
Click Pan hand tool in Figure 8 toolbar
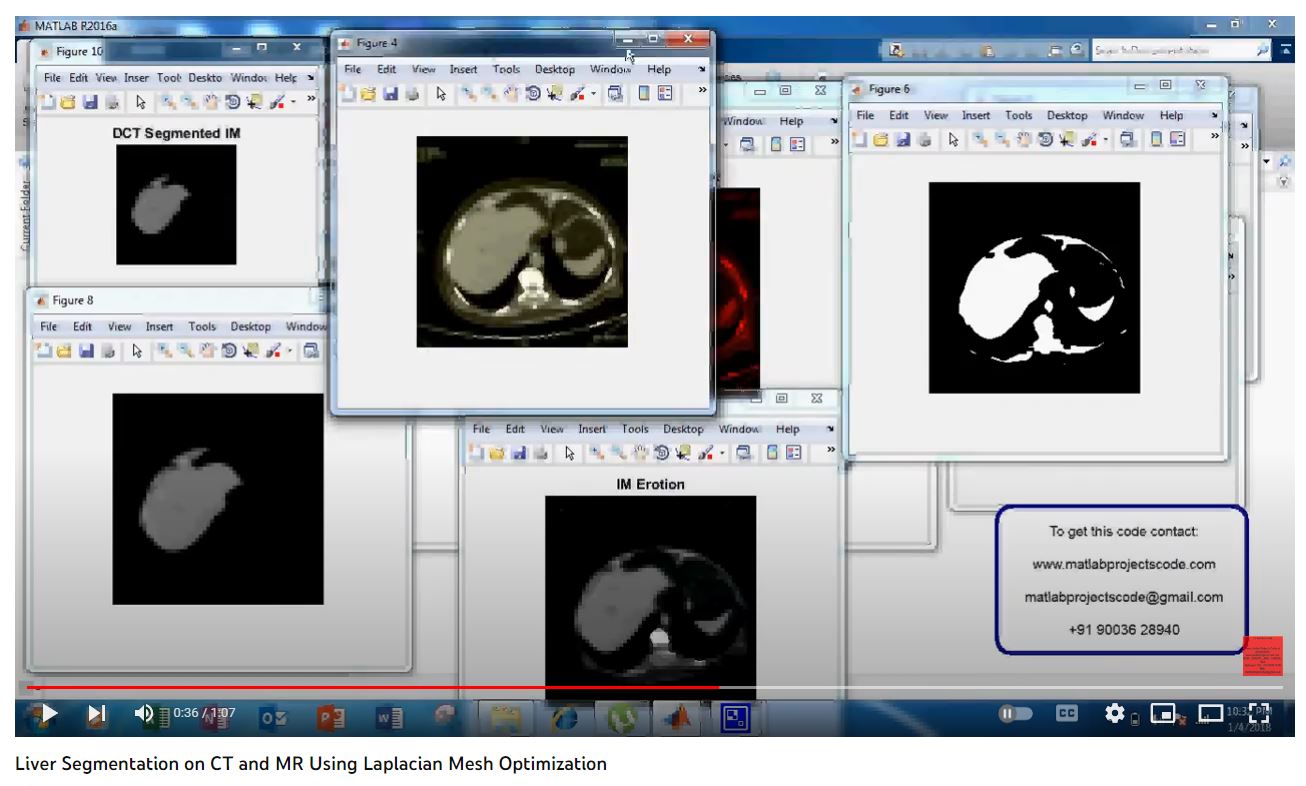coord(205,351)
